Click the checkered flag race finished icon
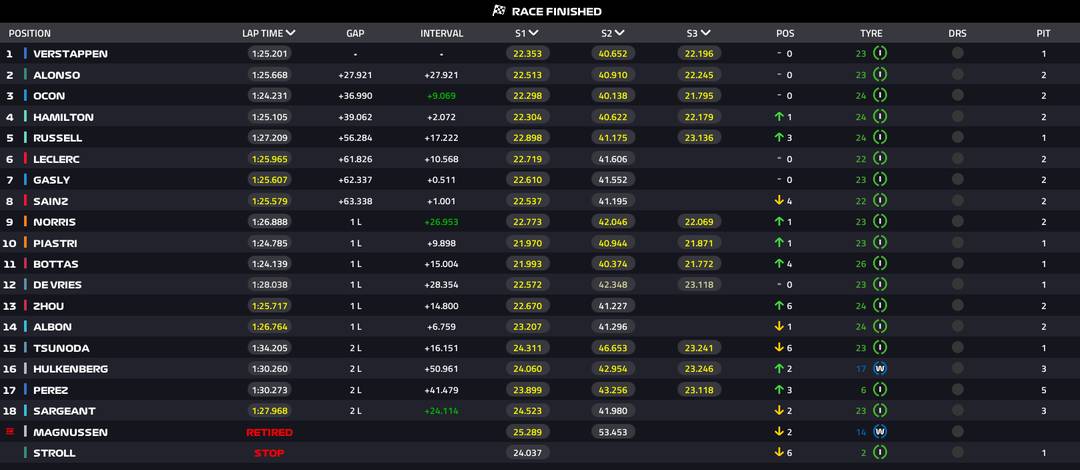1080x470 pixels. click(499, 11)
